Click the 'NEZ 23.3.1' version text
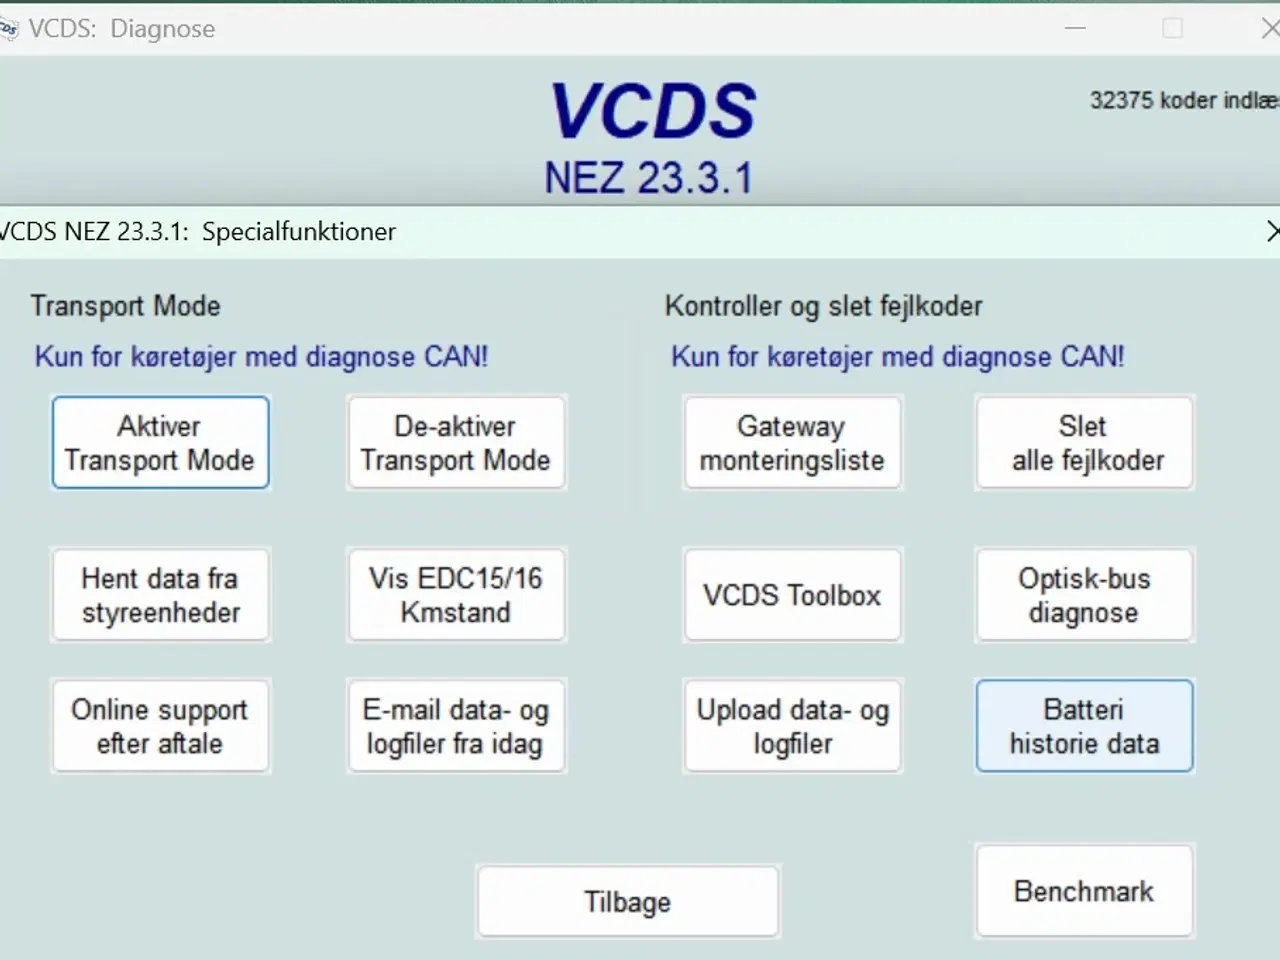This screenshot has width=1280, height=960. [649, 178]
